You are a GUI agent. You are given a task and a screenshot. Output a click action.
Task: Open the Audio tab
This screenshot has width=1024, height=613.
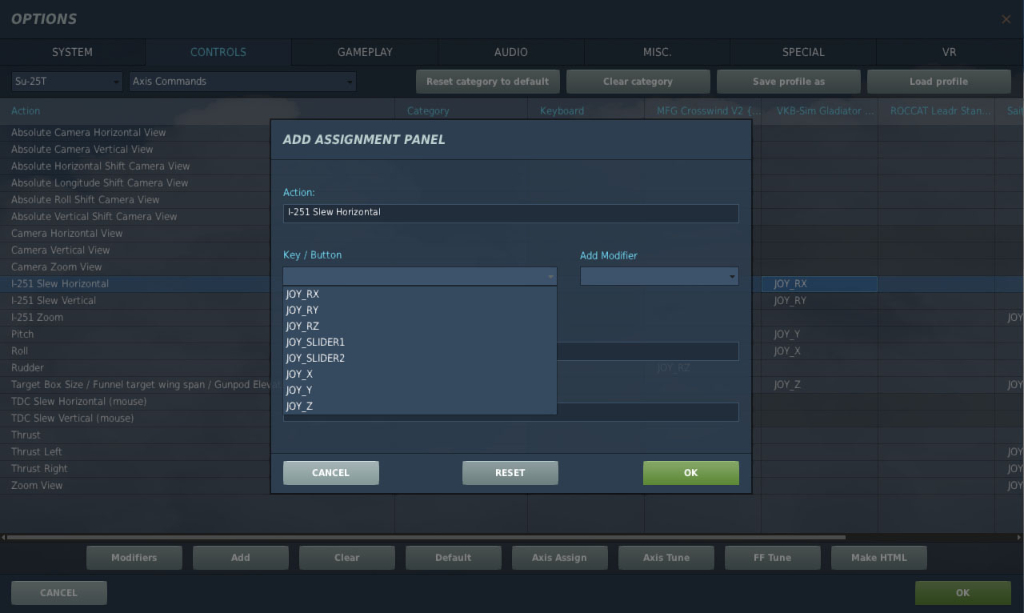(511, 52)
